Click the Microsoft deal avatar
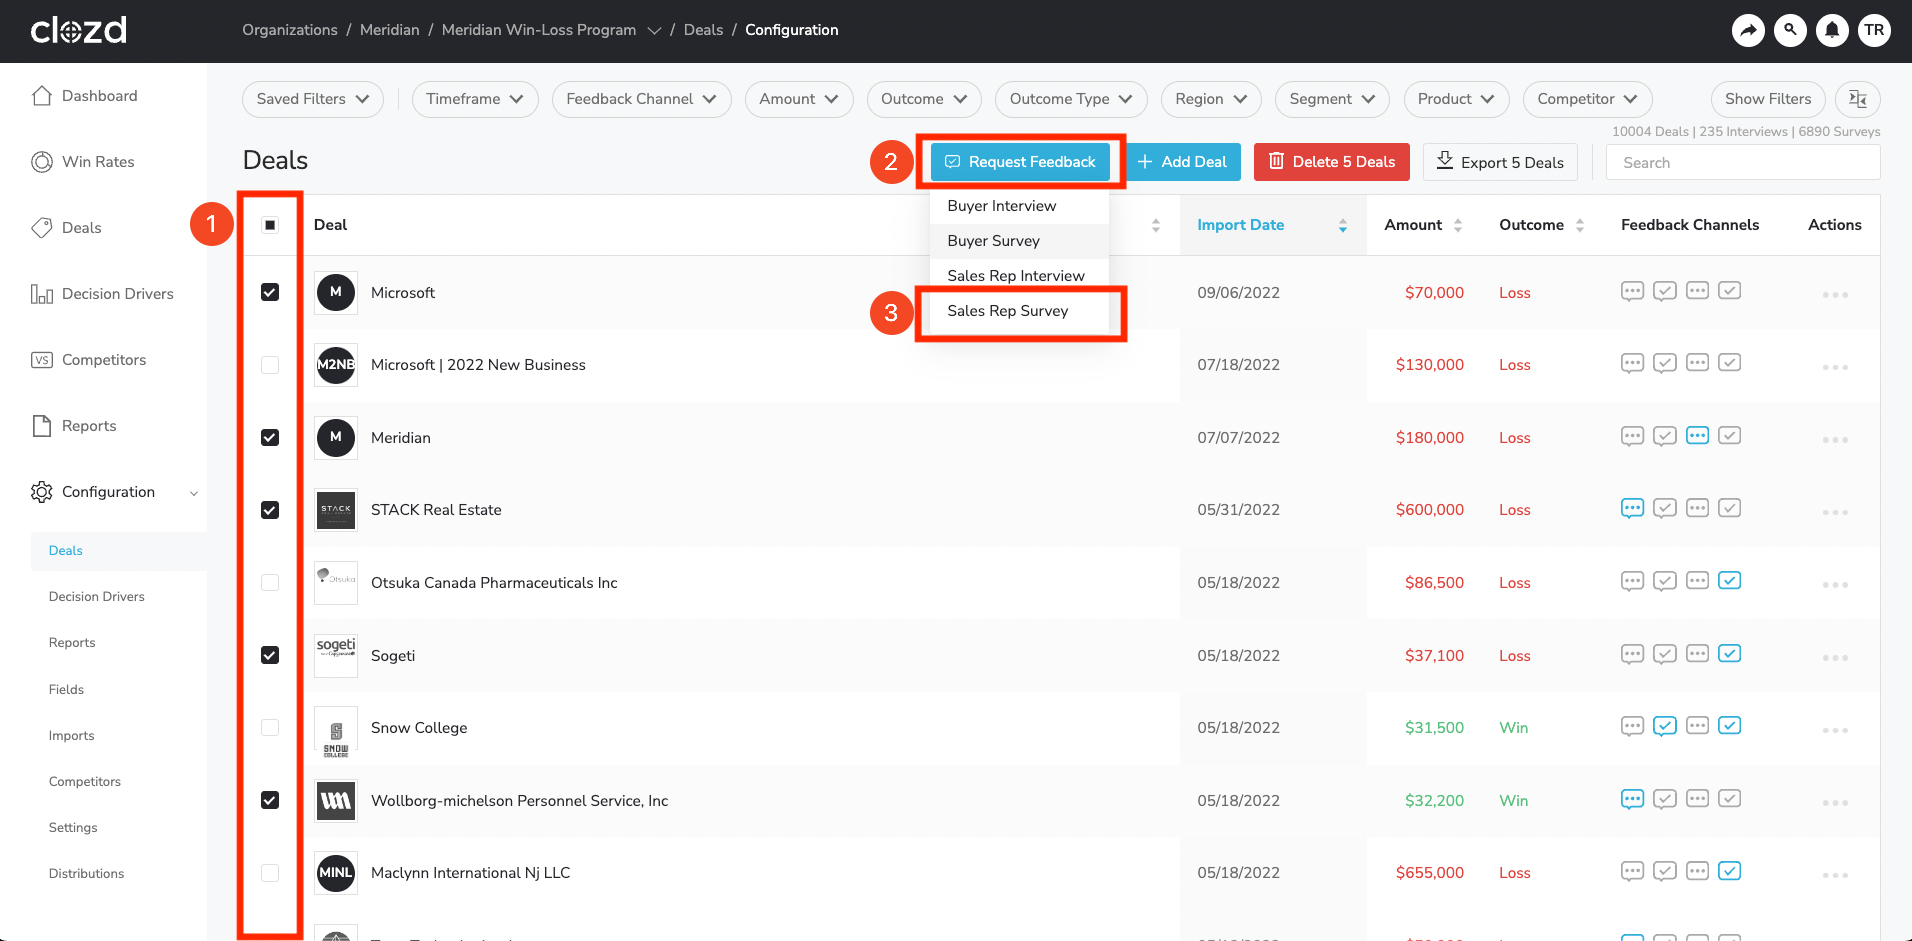The width and height of the screenshot is (1912, 941). pos(336,292)
